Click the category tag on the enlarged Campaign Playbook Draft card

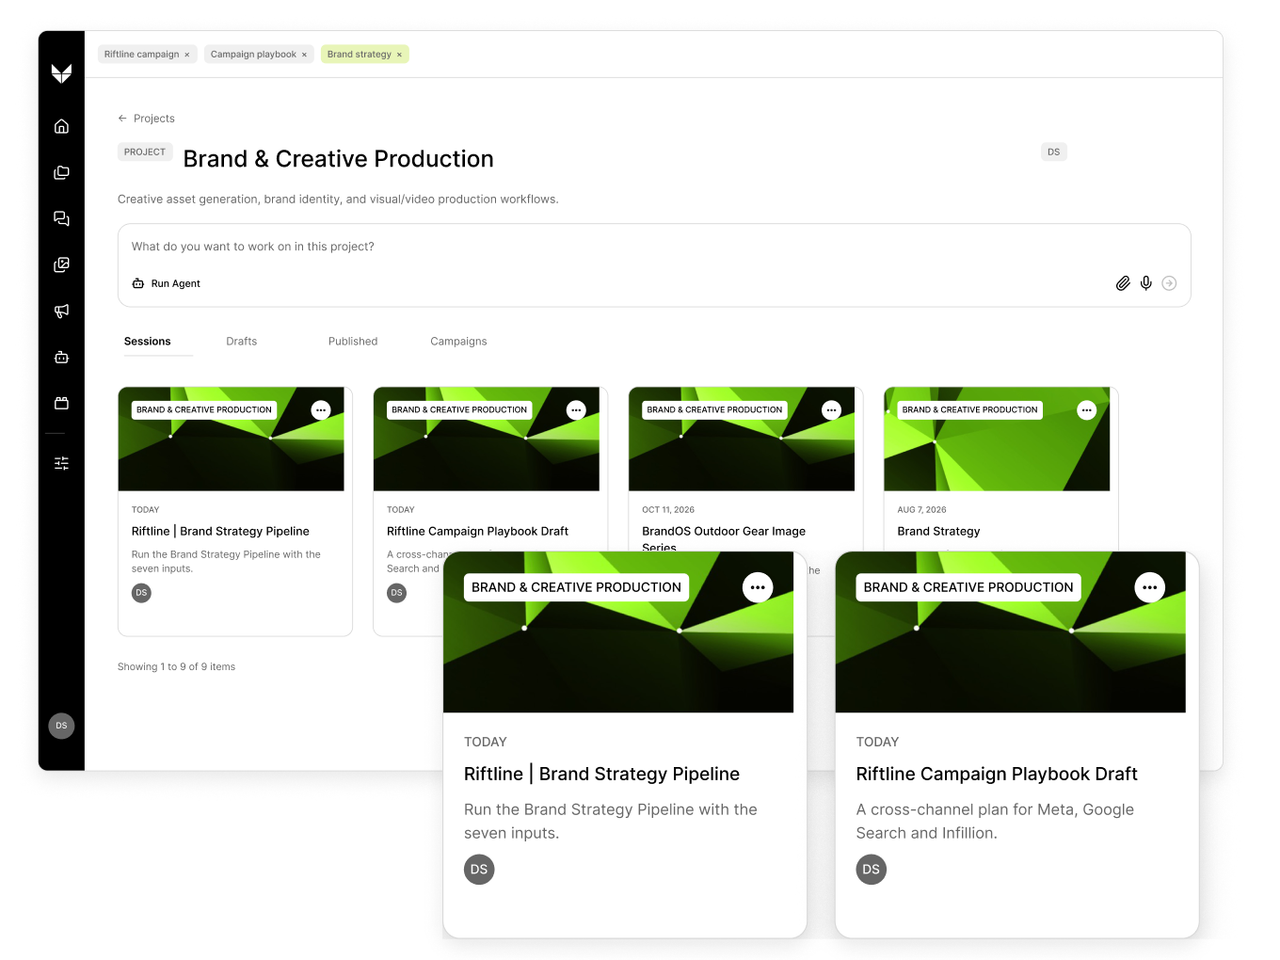pos(968,587)
